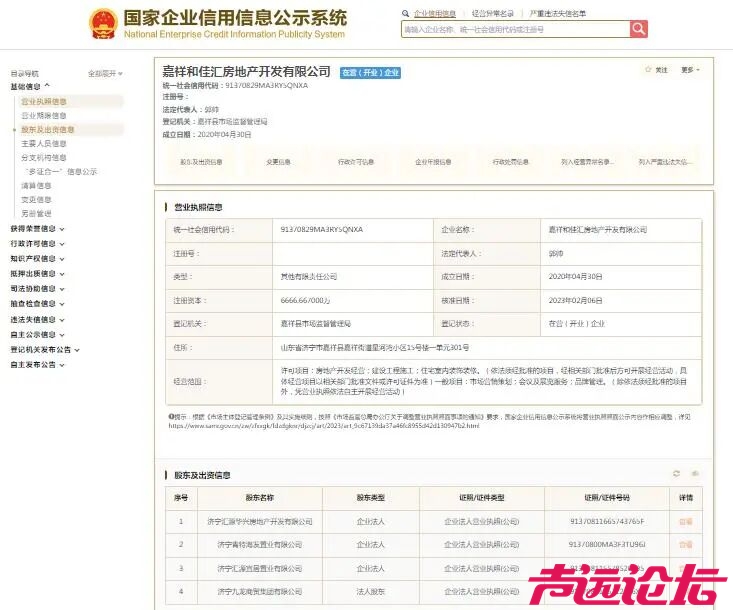This screenshot has height=610, width=733.
Task: Expand the 抵押出质信息 sidebar section
Action: tap(37, 273)
